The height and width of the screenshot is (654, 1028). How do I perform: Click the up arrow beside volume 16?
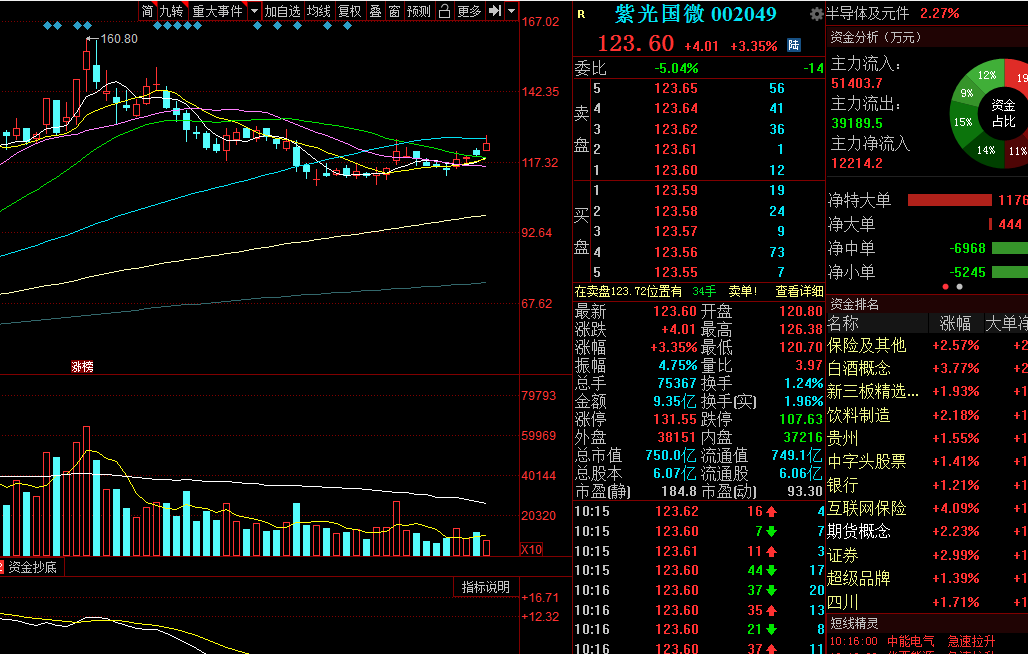(771, 511)
